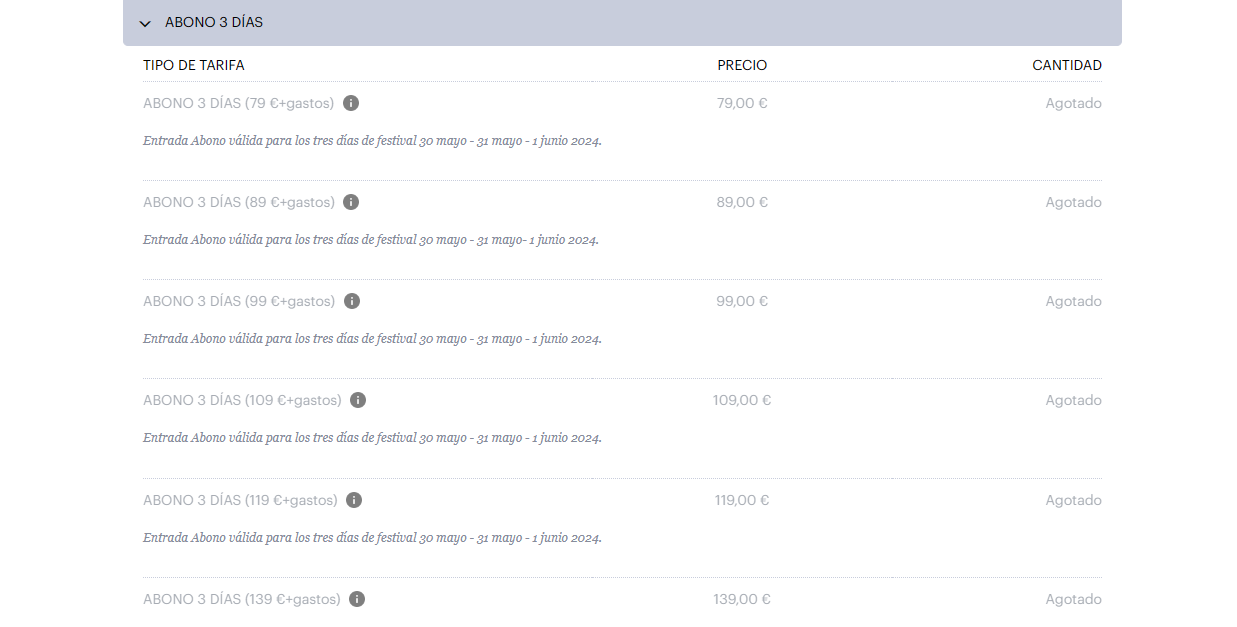Click ABONO 3 DÍAS (139 €+gastos) label
This screenshot has width=1237, height=627.
click(x=242, y=599)
